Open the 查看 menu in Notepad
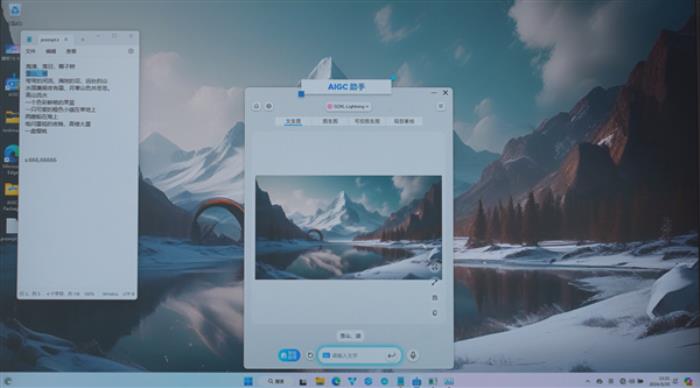Viewport: 700px width, 388px height. tap(71, 51)
